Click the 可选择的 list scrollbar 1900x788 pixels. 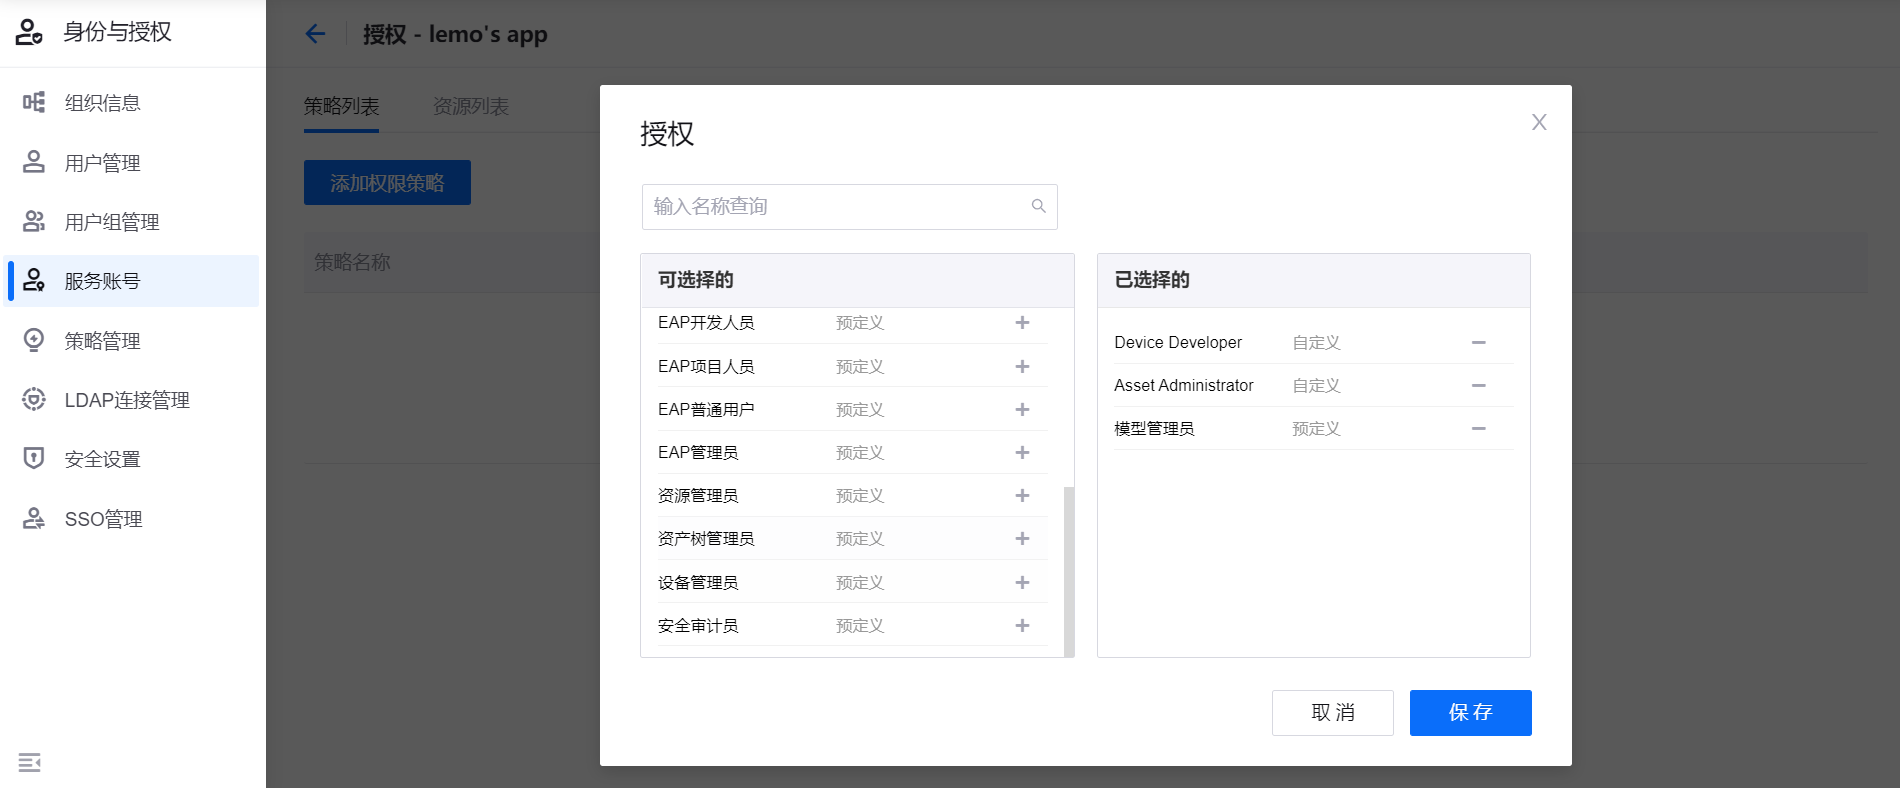1069,570
